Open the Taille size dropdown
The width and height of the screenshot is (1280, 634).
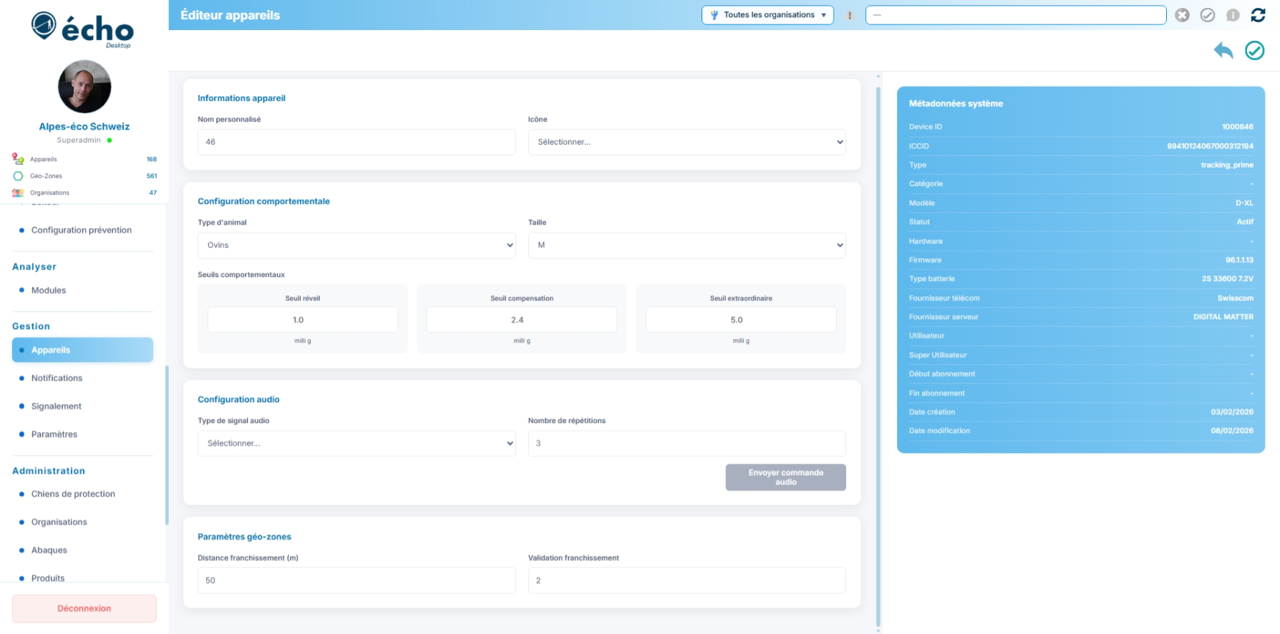(x=686, y=245)
